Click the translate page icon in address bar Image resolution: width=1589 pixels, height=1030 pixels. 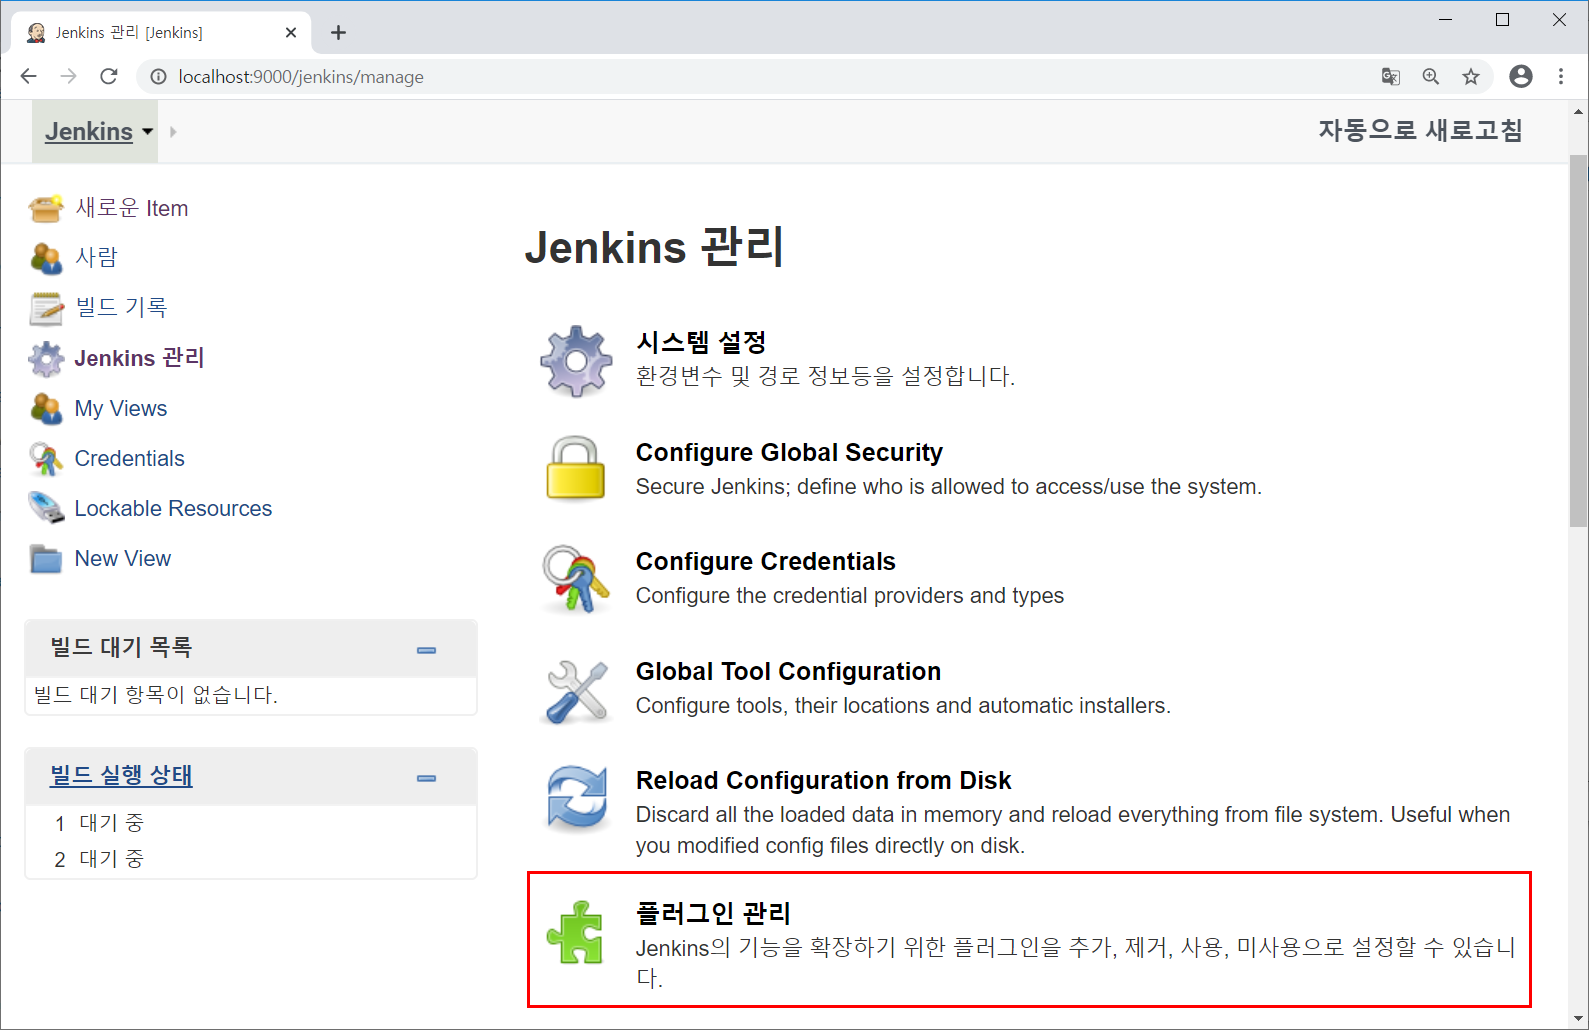(1391, 76)
